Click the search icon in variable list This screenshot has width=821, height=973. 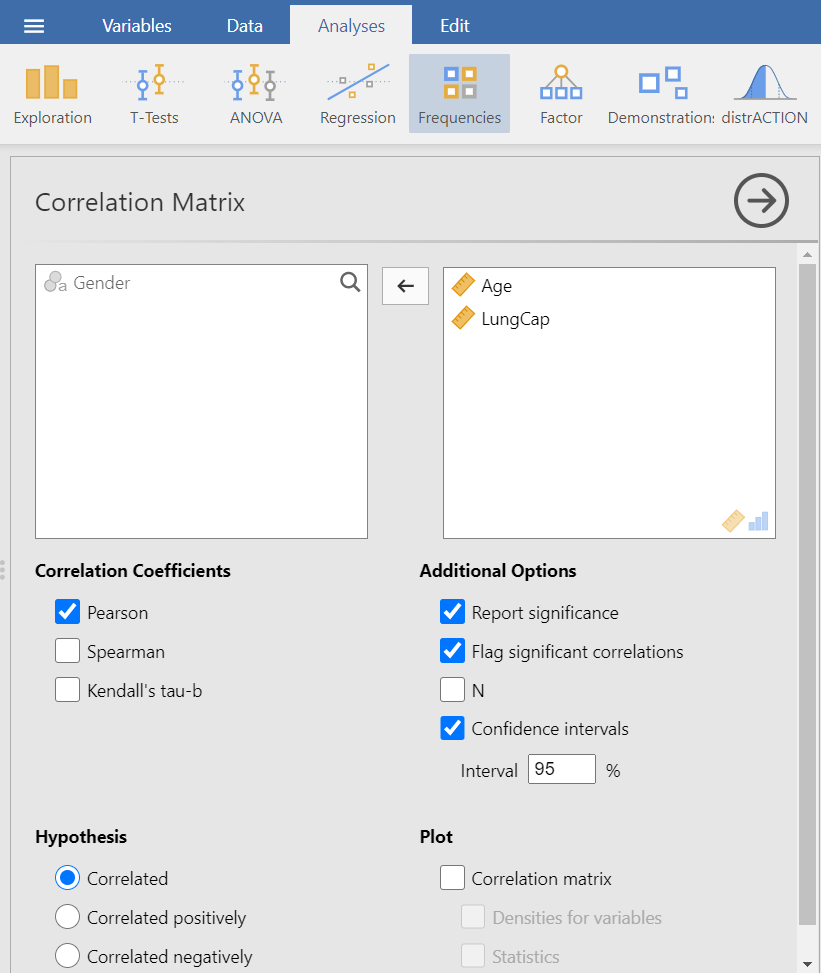click(x=350, y=283)
